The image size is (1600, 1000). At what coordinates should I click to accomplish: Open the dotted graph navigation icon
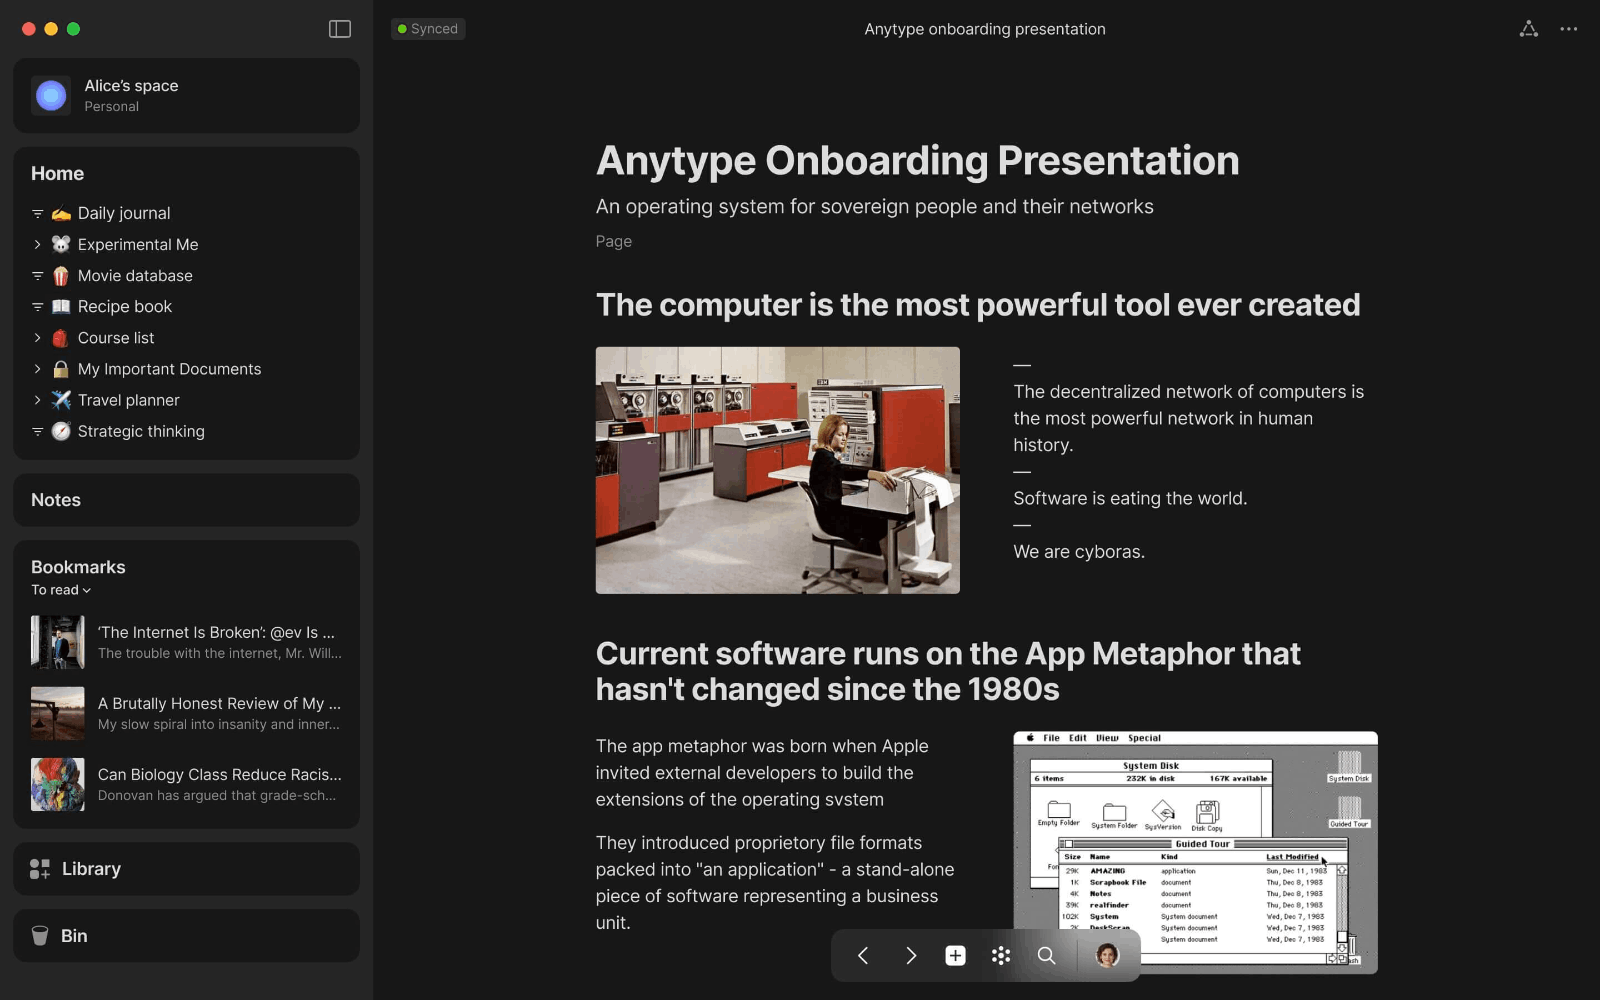coord(1000,956)
